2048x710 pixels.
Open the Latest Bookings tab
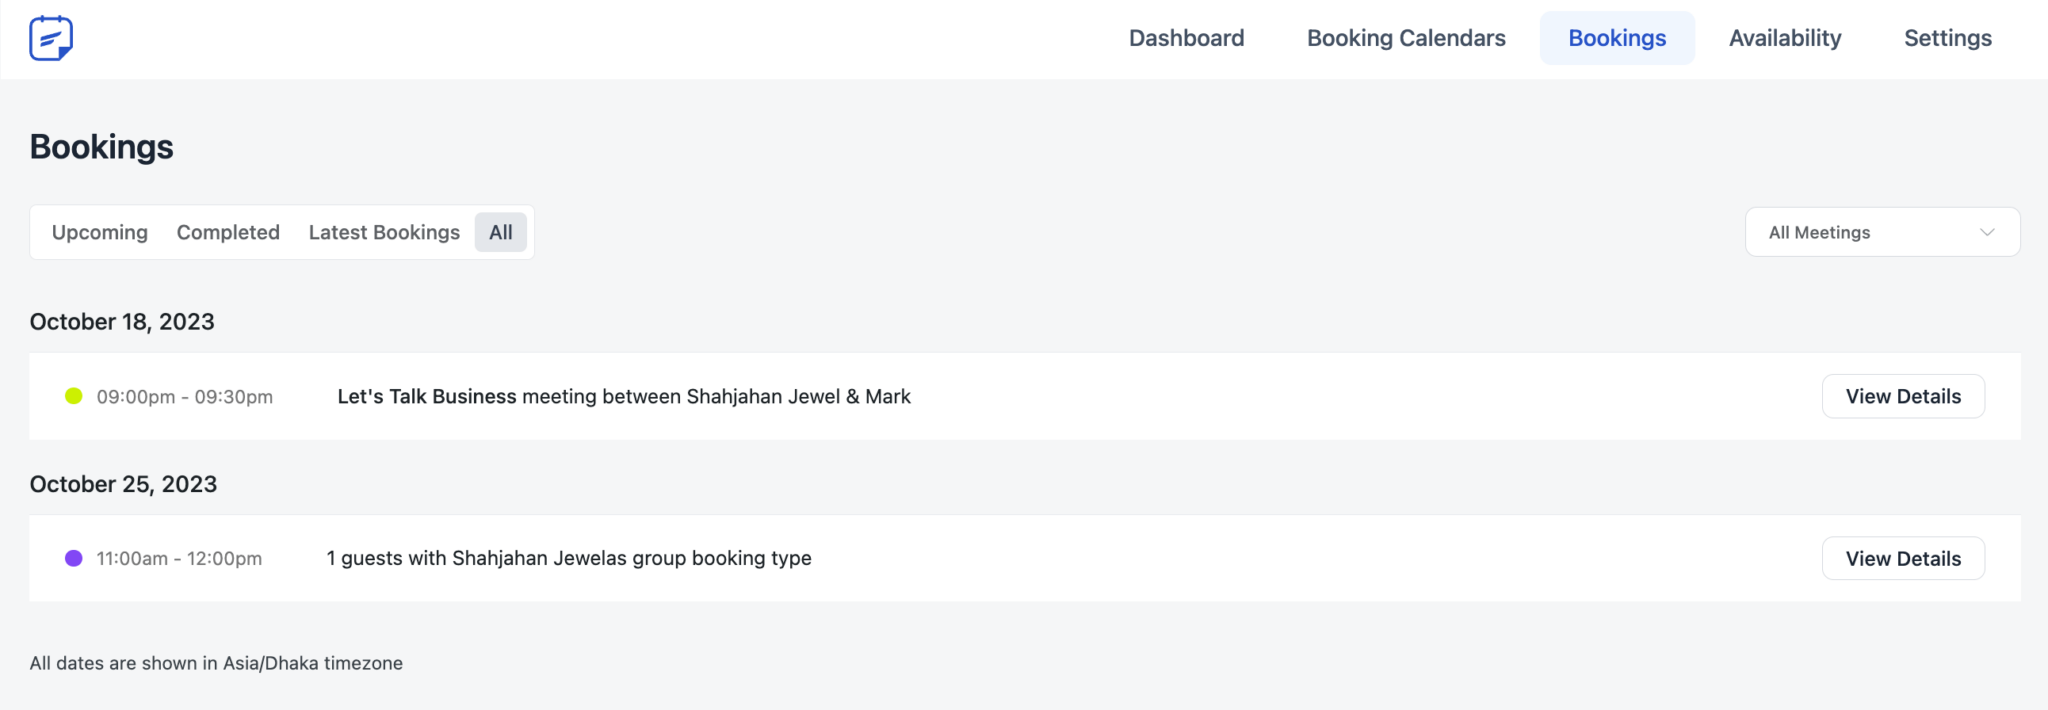384,232
